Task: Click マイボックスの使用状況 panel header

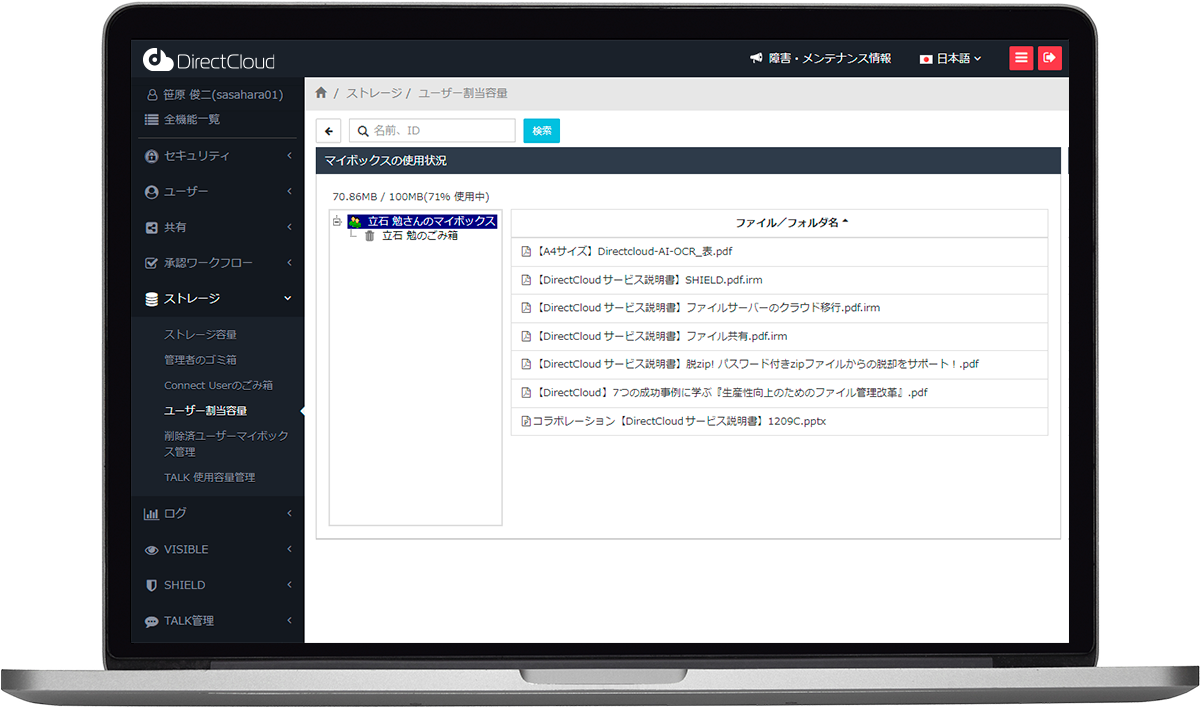Action: [x=688, y=160]
